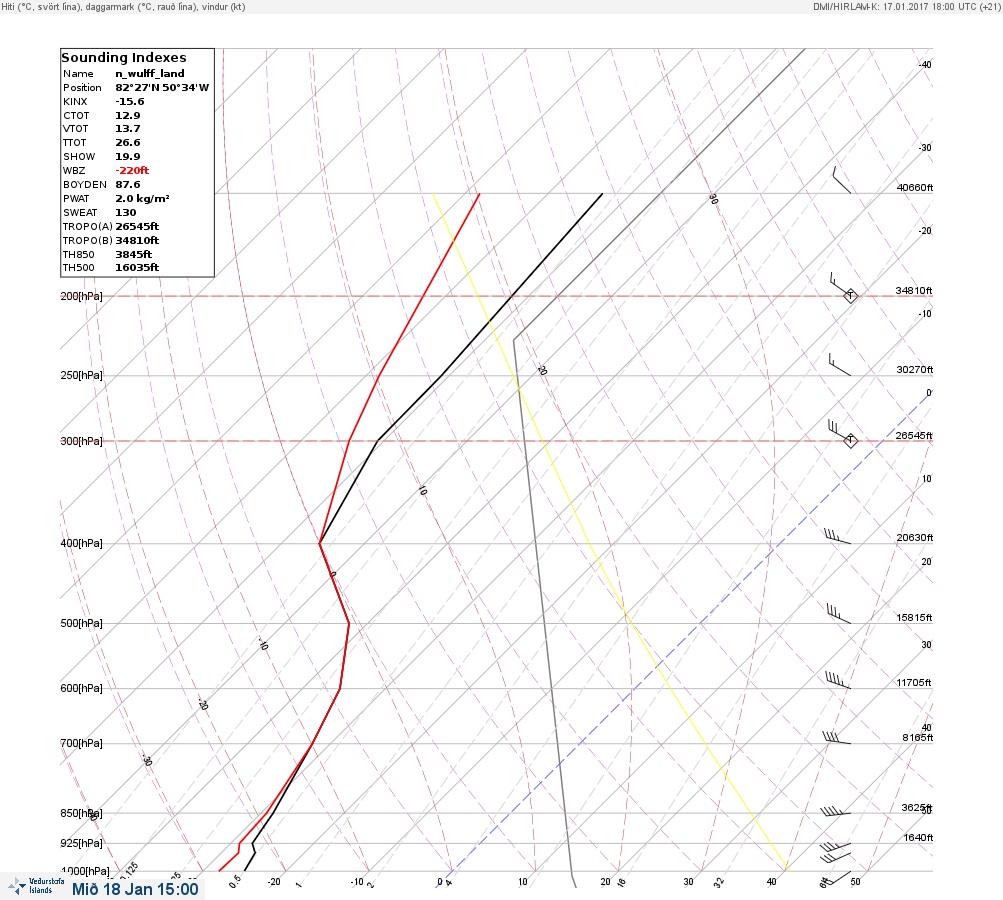Select station name 'n_wulff_land'

(150, 74)
